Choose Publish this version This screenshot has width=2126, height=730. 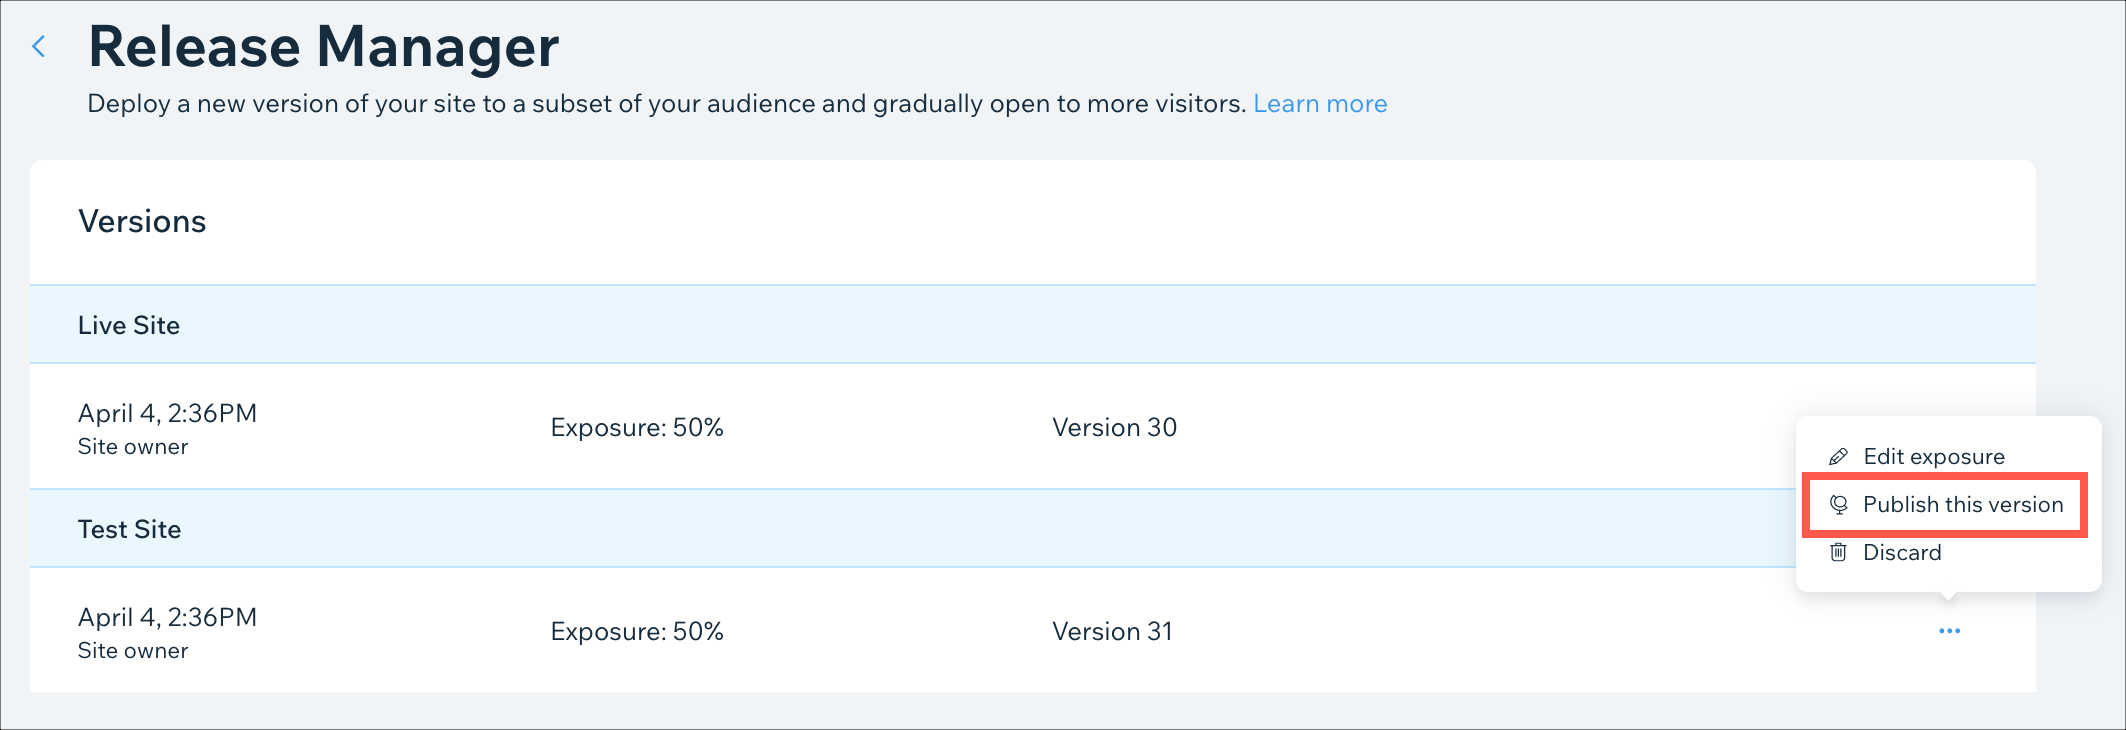(1945, 505)
